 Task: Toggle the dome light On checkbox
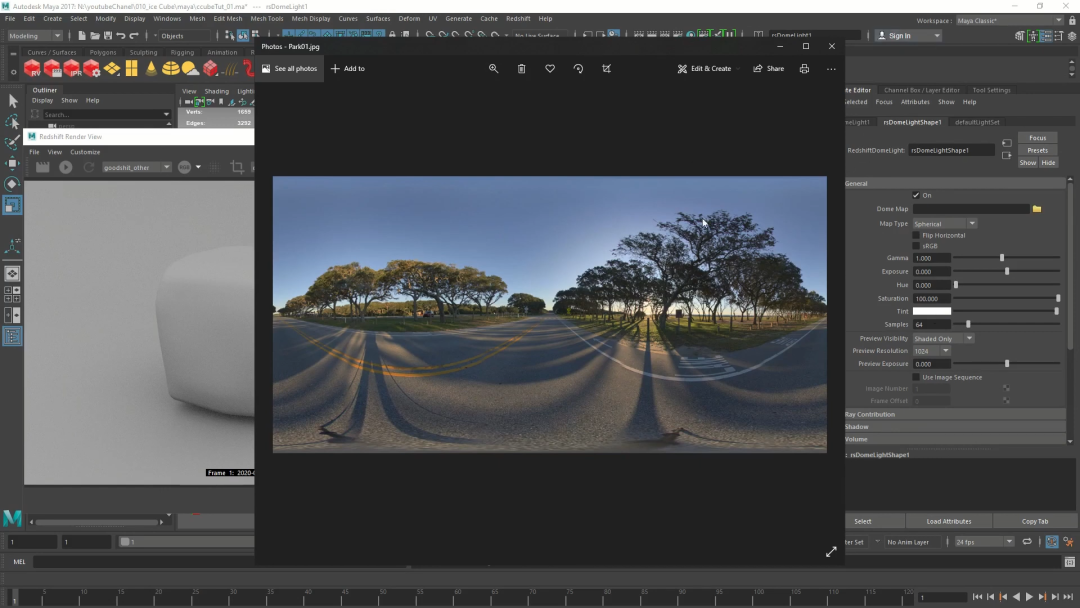tap(916, 195)
